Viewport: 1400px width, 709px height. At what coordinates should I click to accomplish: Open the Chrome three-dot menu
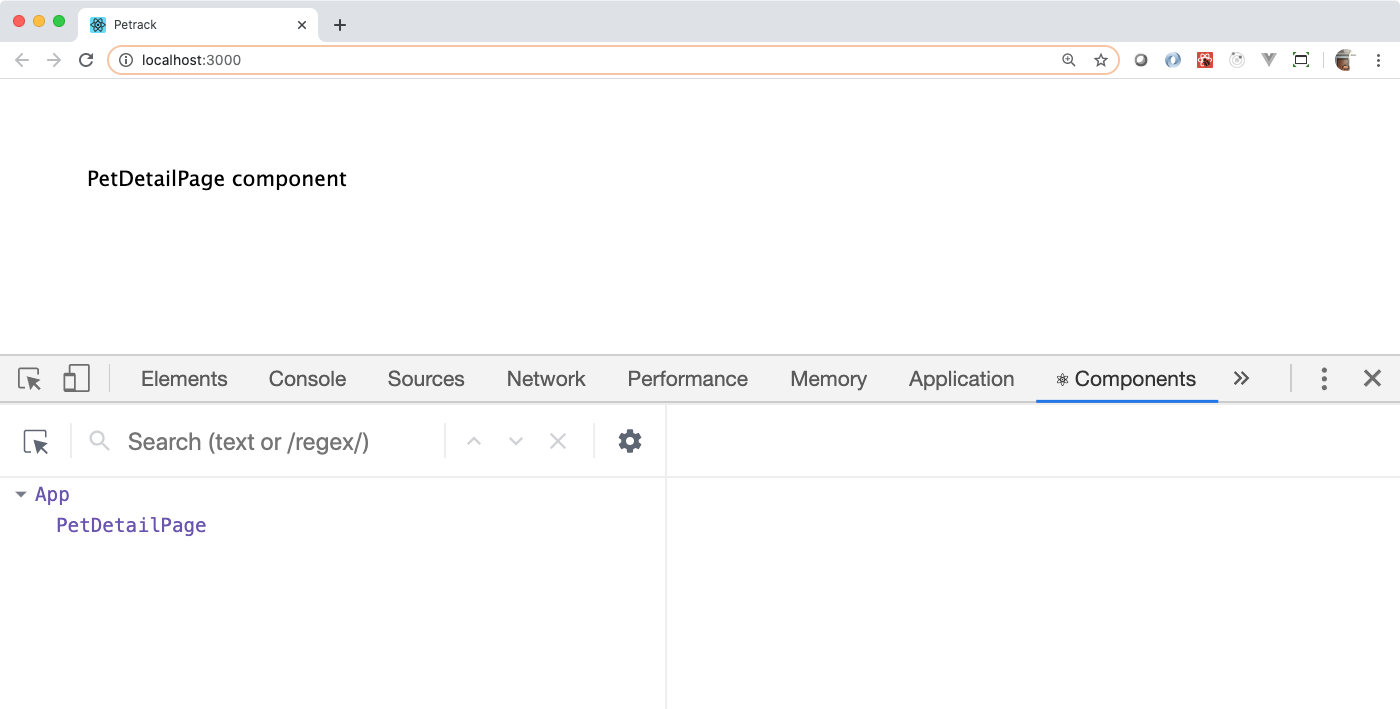pyautogui.click(x=1378, y=60)
